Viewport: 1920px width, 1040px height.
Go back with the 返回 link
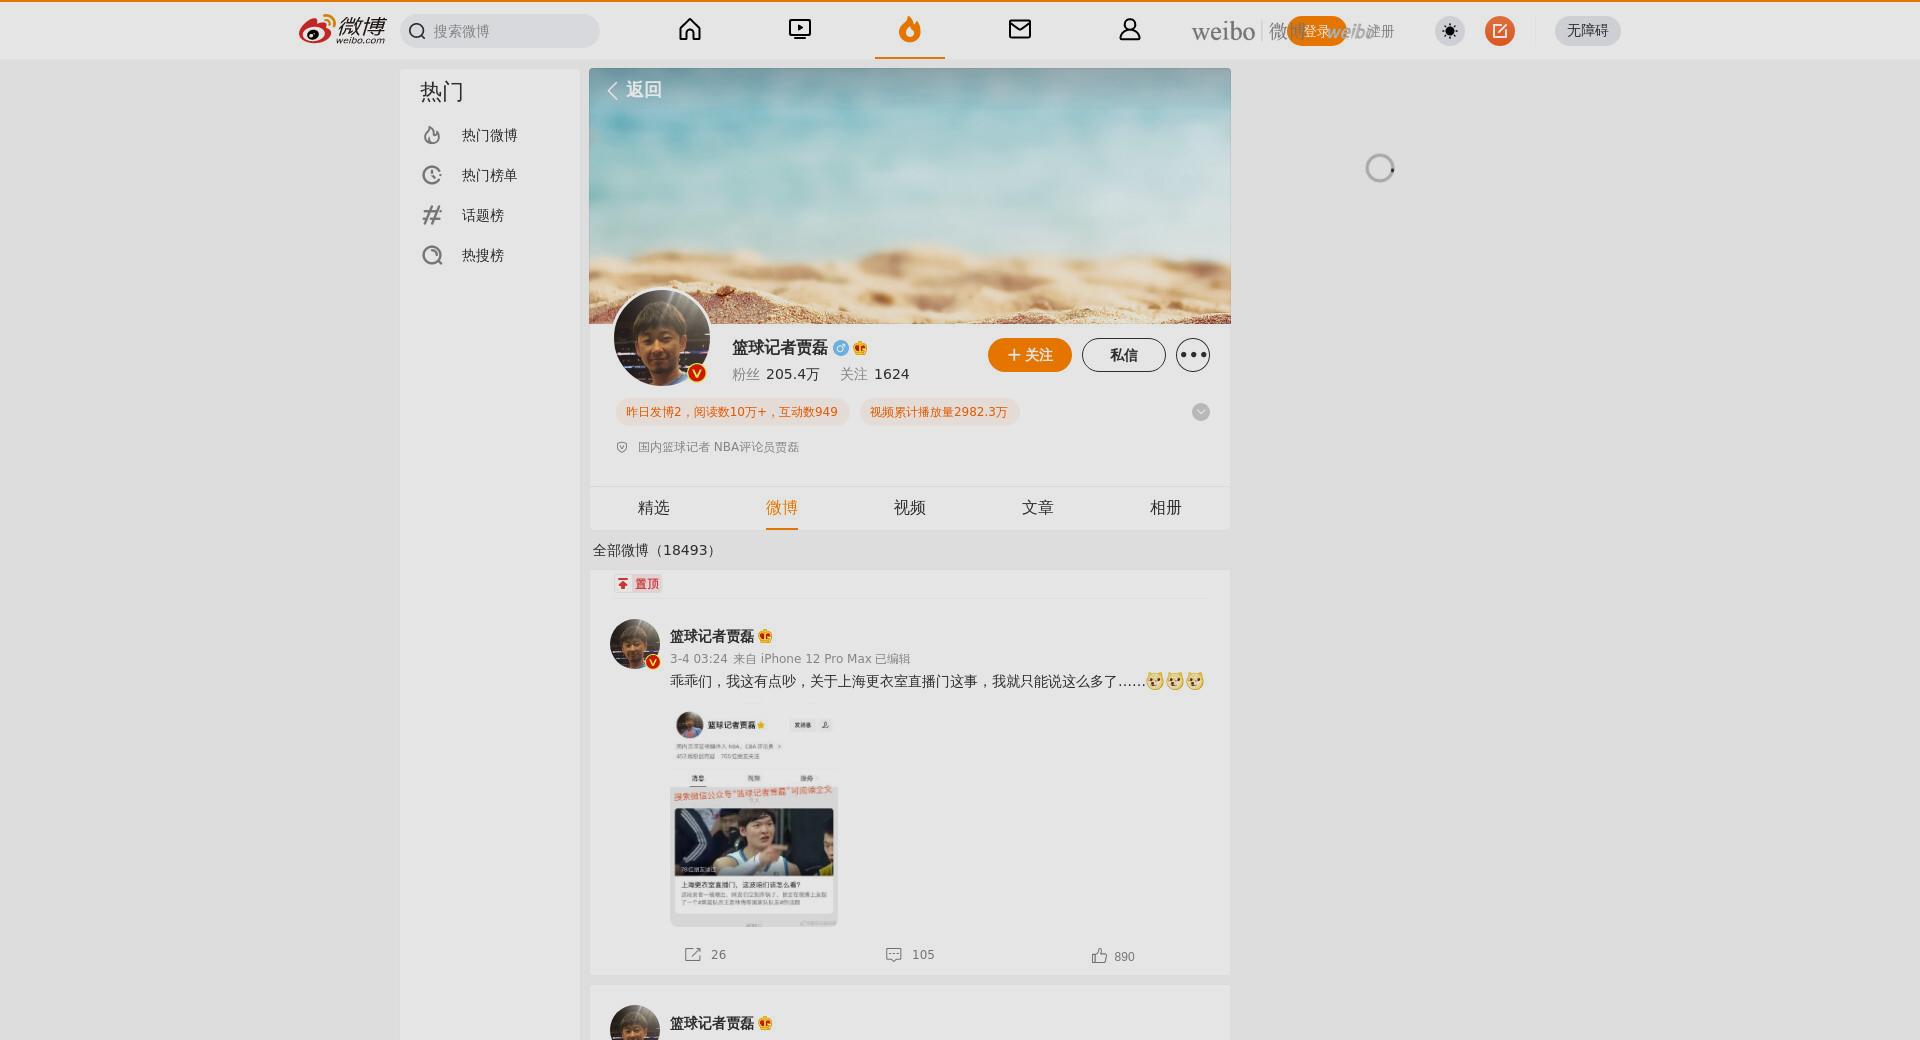(x=634, y=90)
